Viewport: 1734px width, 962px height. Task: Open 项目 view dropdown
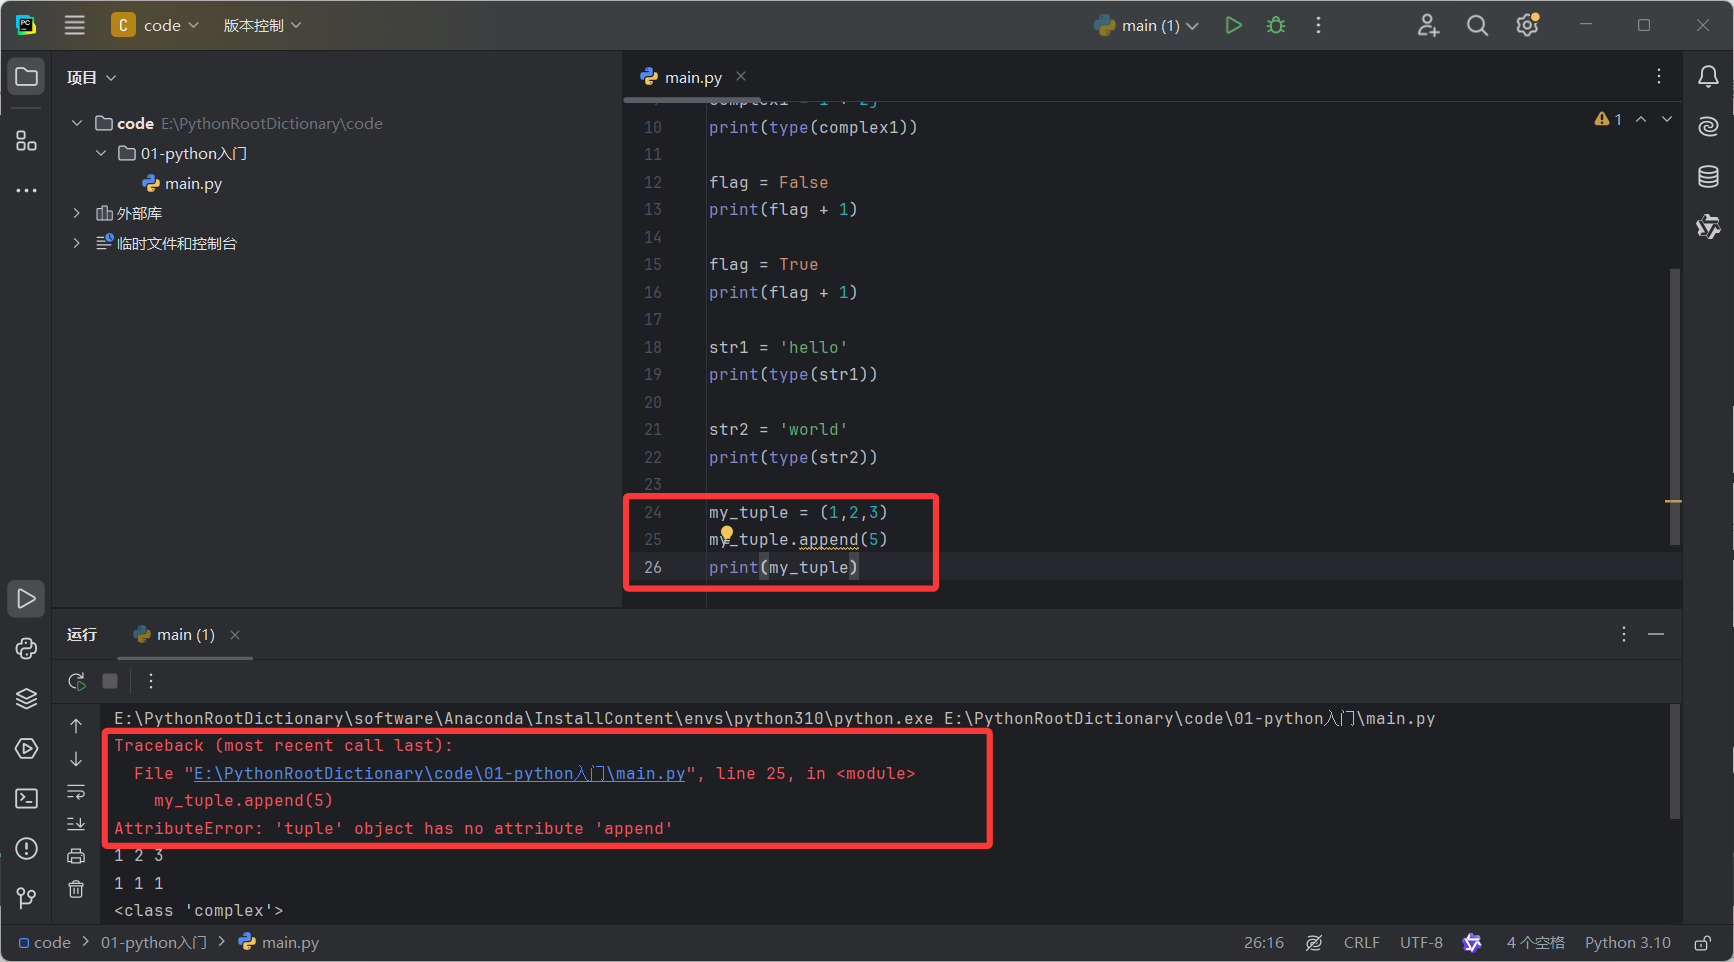[x=91, y=77]
